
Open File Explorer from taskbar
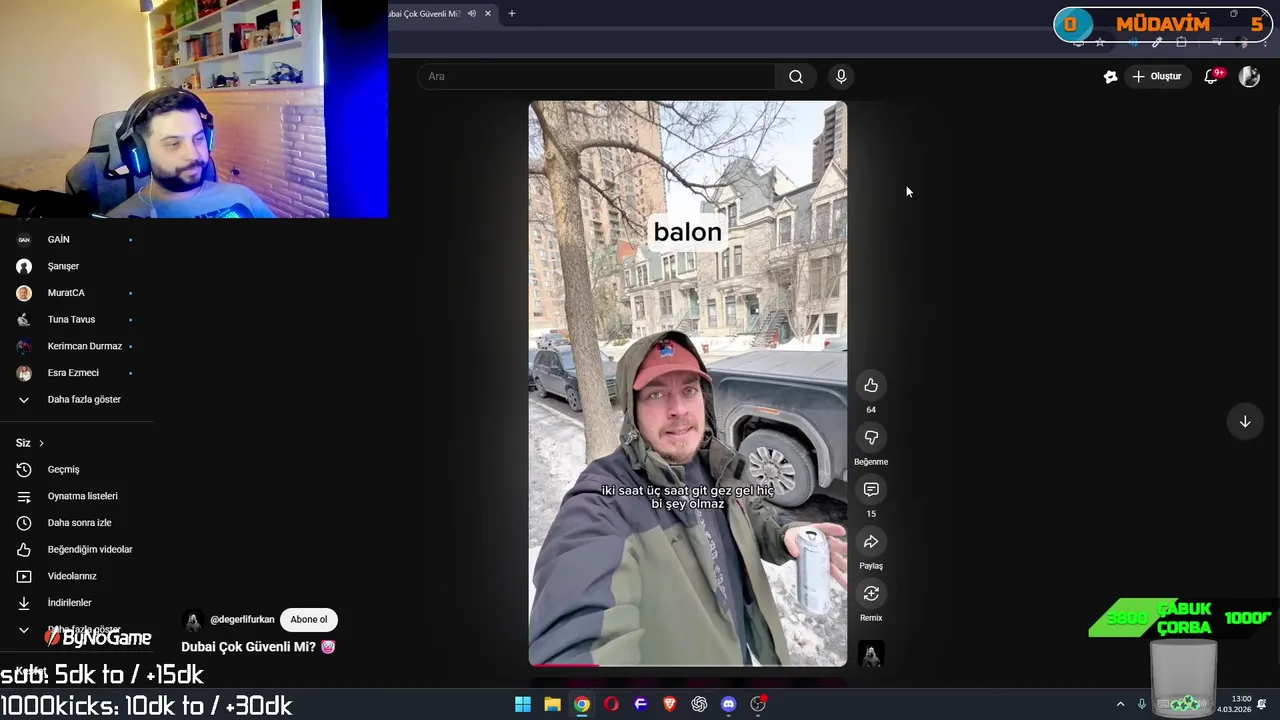coord(552,705)
